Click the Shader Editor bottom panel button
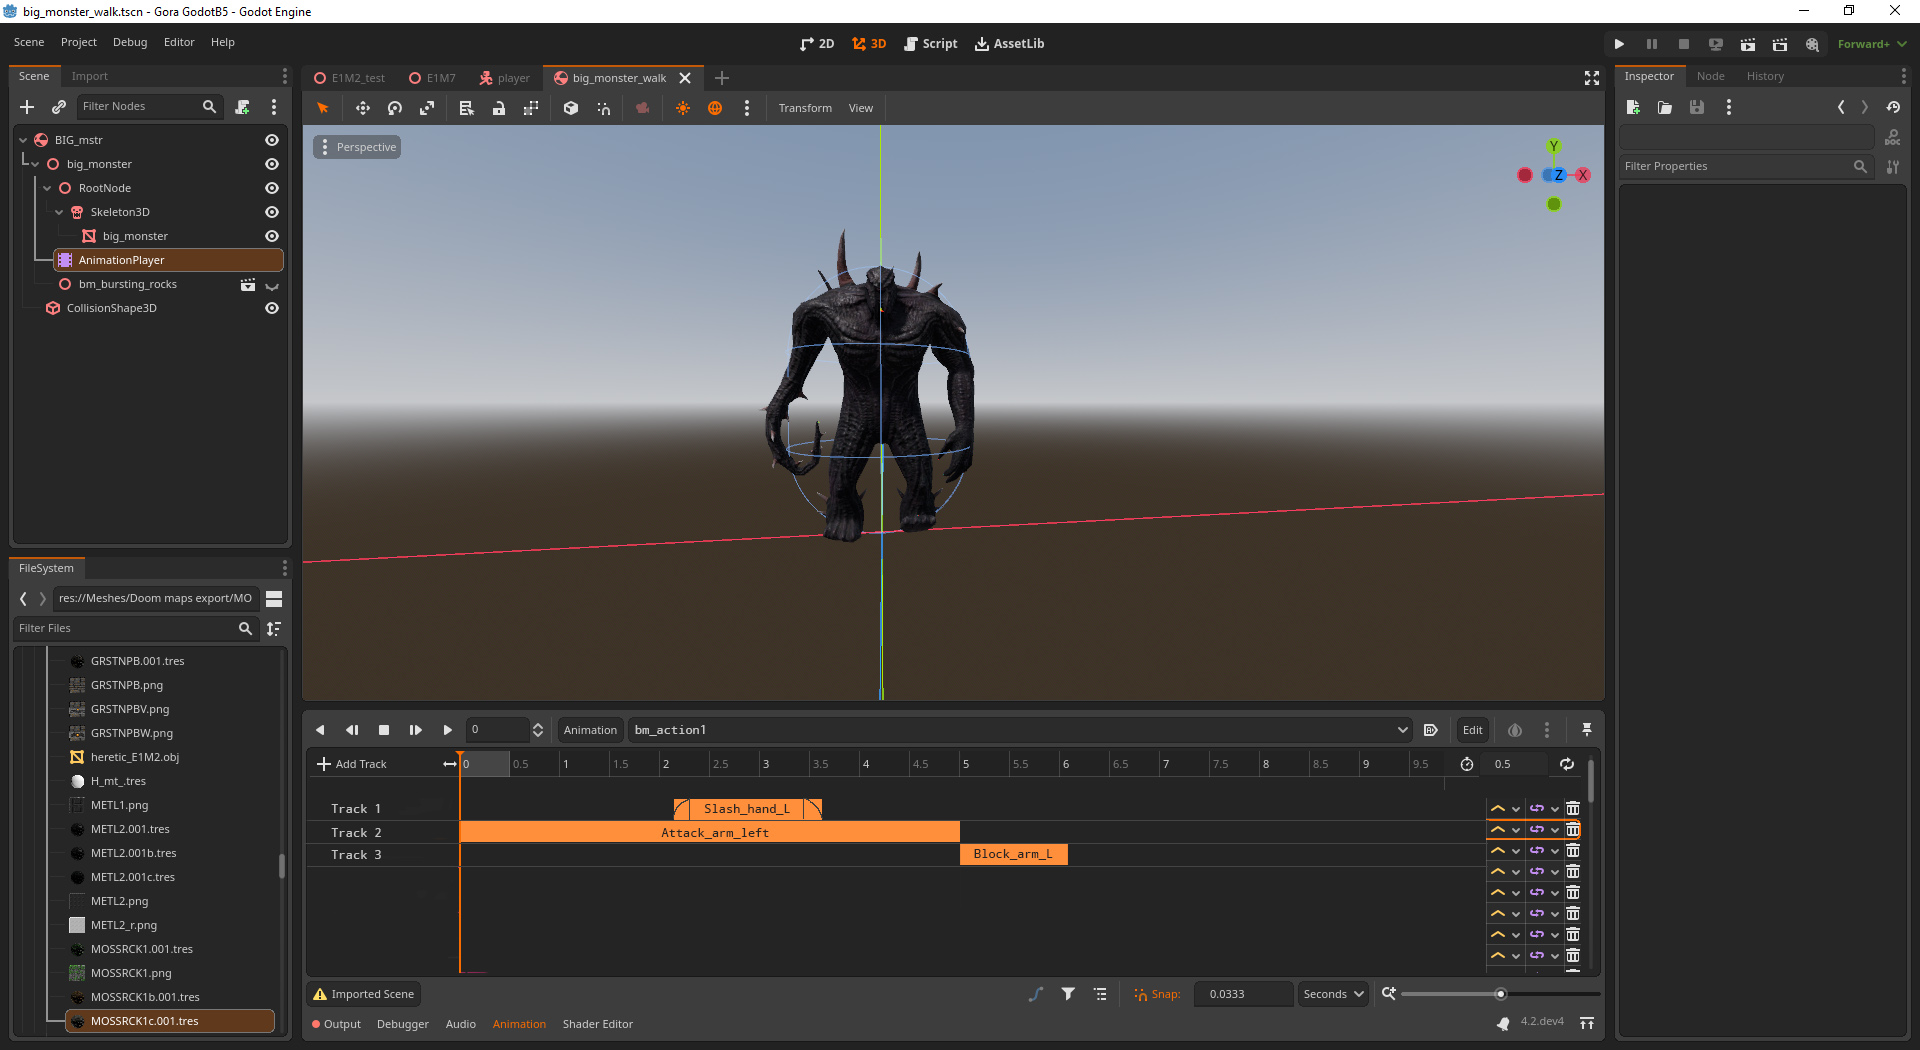The width and height of the screenshot is (1920, 1050). tap(598, 1024)
